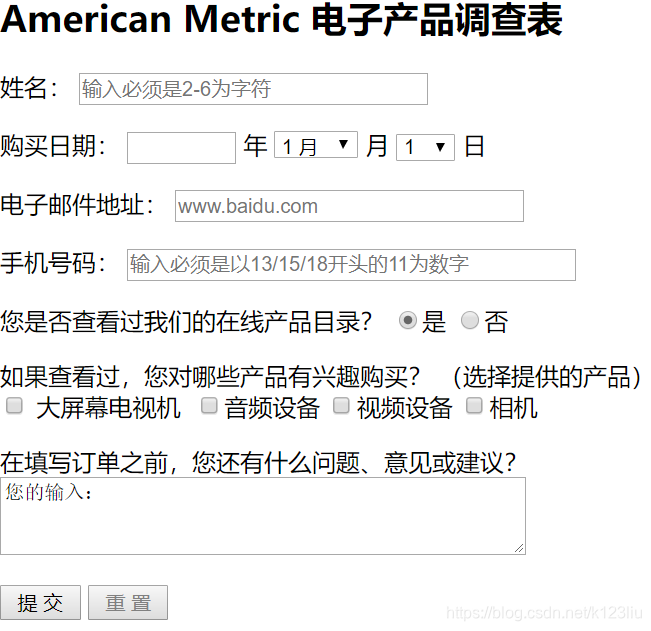
Task: Click the textarea resize handle corner
Action: (x=519, y=548)
